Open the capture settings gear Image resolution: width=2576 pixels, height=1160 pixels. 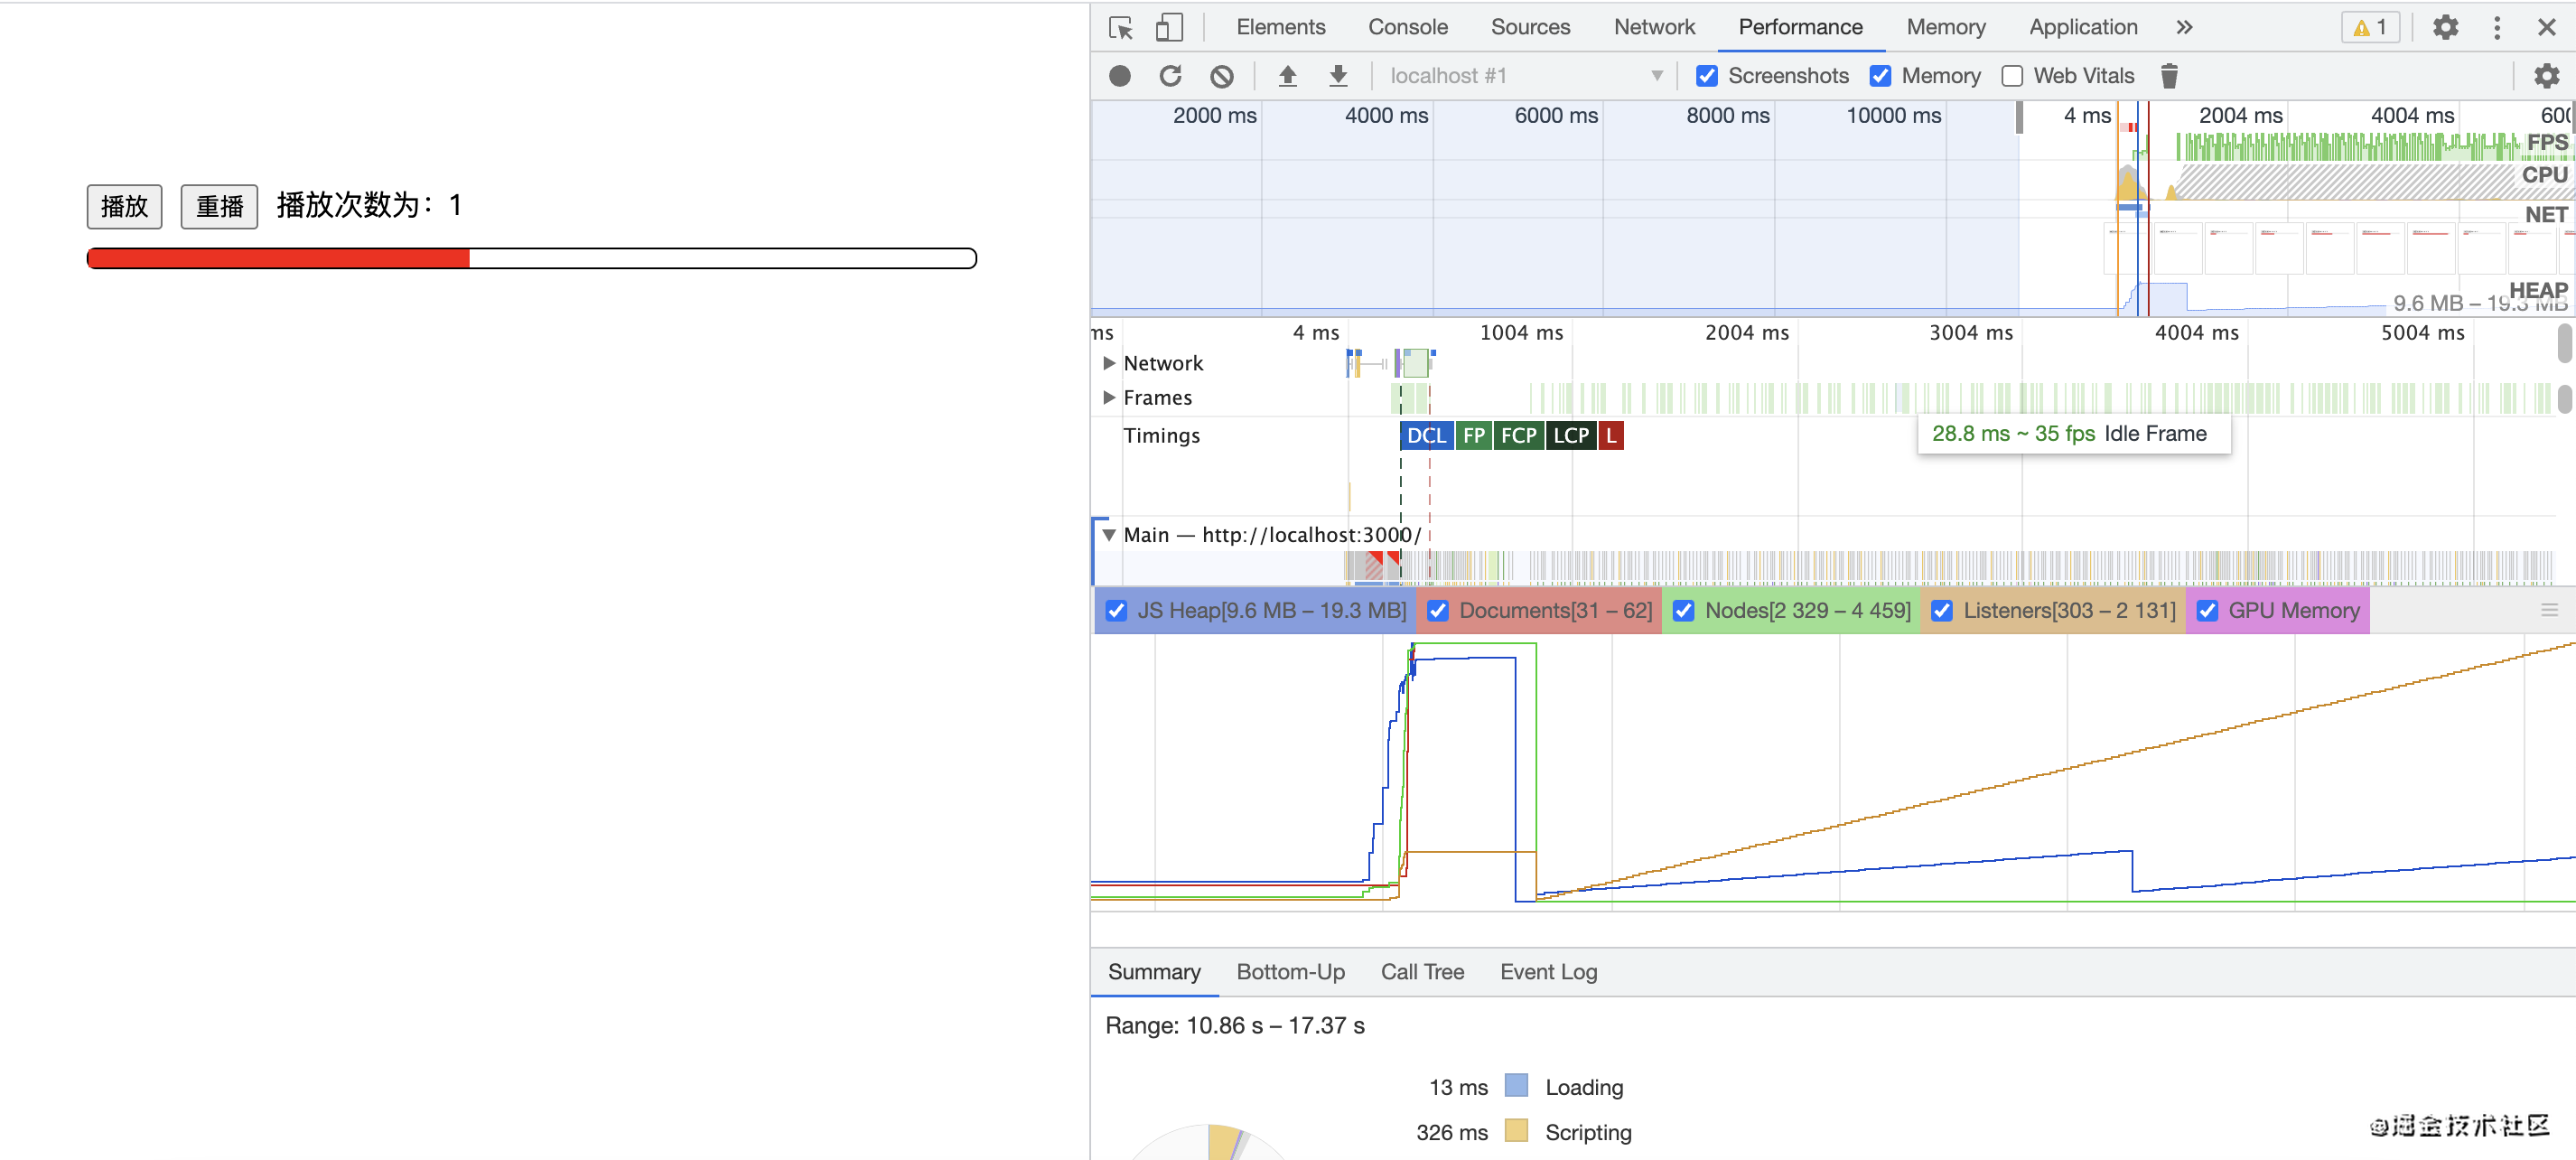(x=2545, y=76)
